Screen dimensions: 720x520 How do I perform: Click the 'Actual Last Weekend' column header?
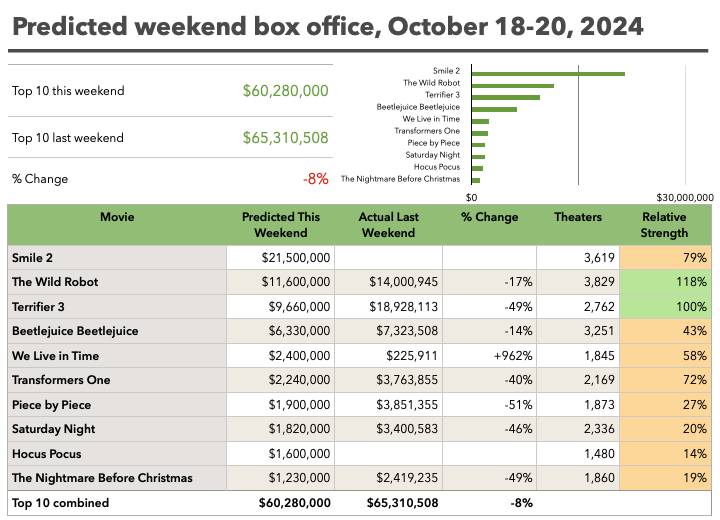point(388,225)
